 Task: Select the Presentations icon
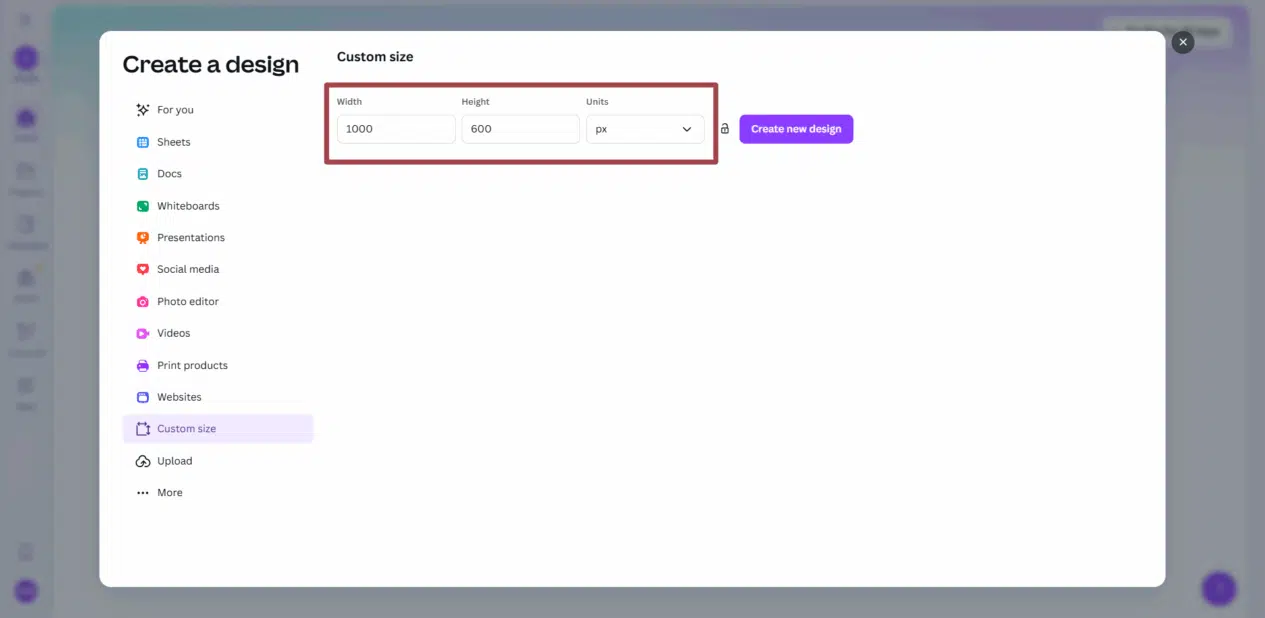[142, 237]
